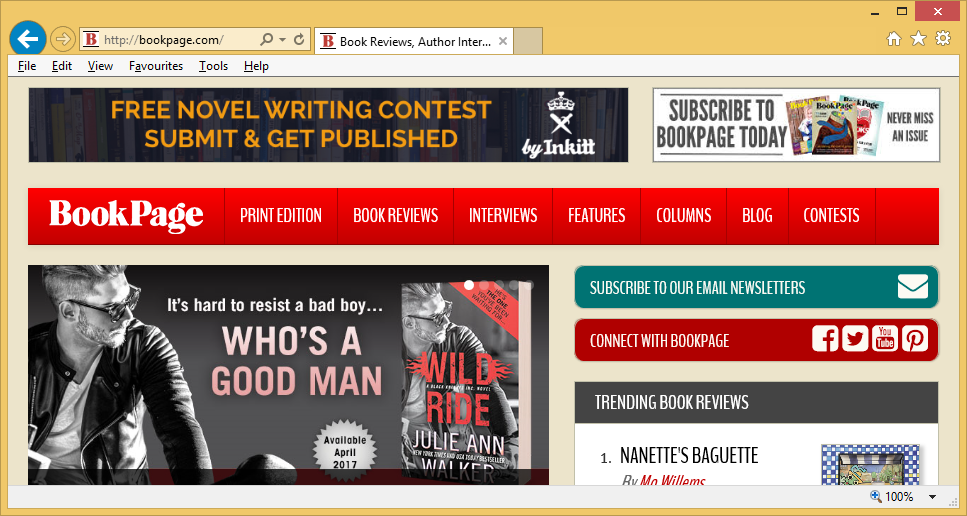Click the email envelope icon

point(913,287)
